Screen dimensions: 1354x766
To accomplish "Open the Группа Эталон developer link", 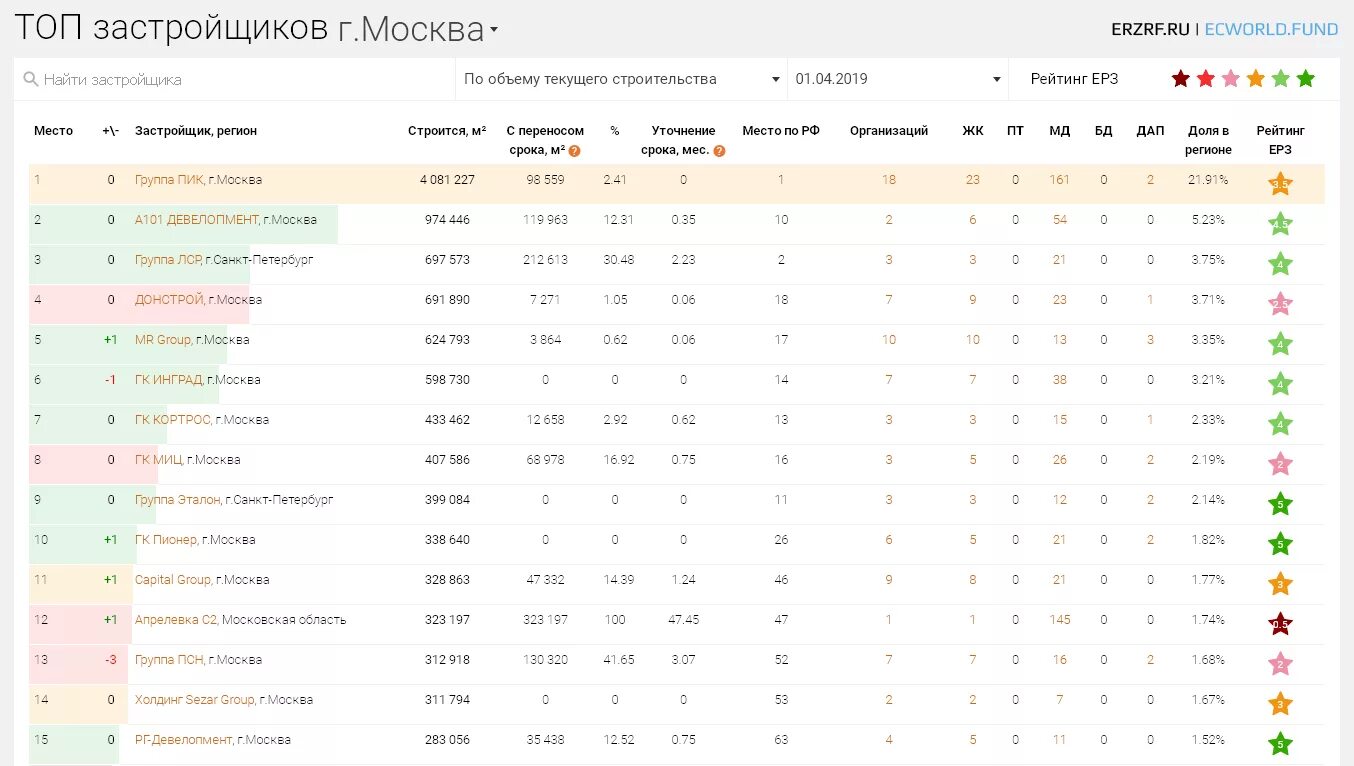I will tap(177, 500).
